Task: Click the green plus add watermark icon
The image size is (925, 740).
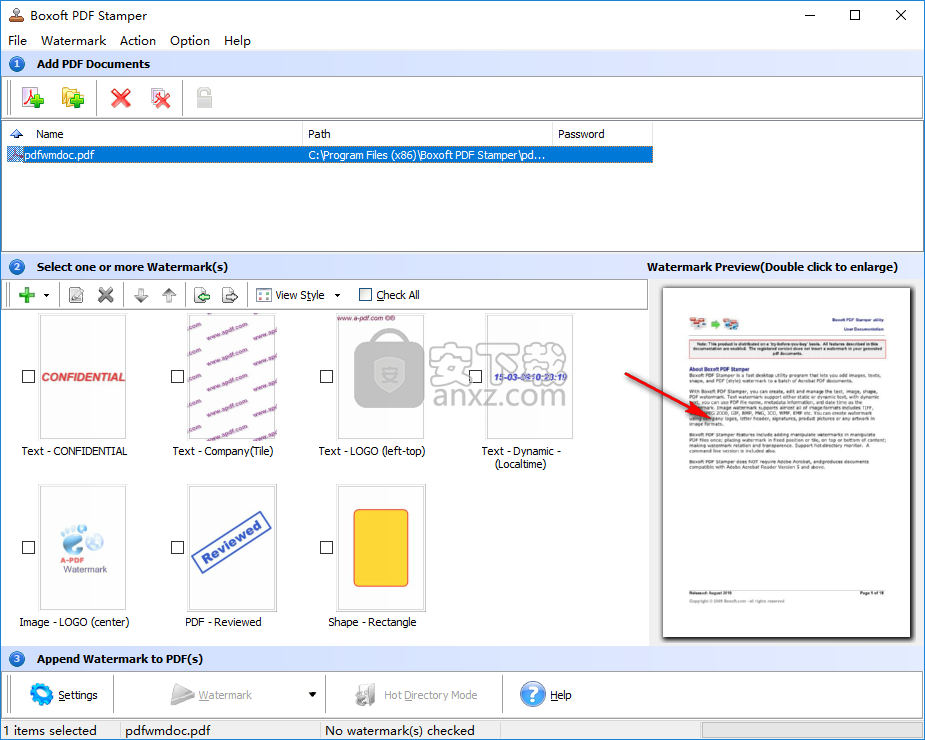Action: 27,295
